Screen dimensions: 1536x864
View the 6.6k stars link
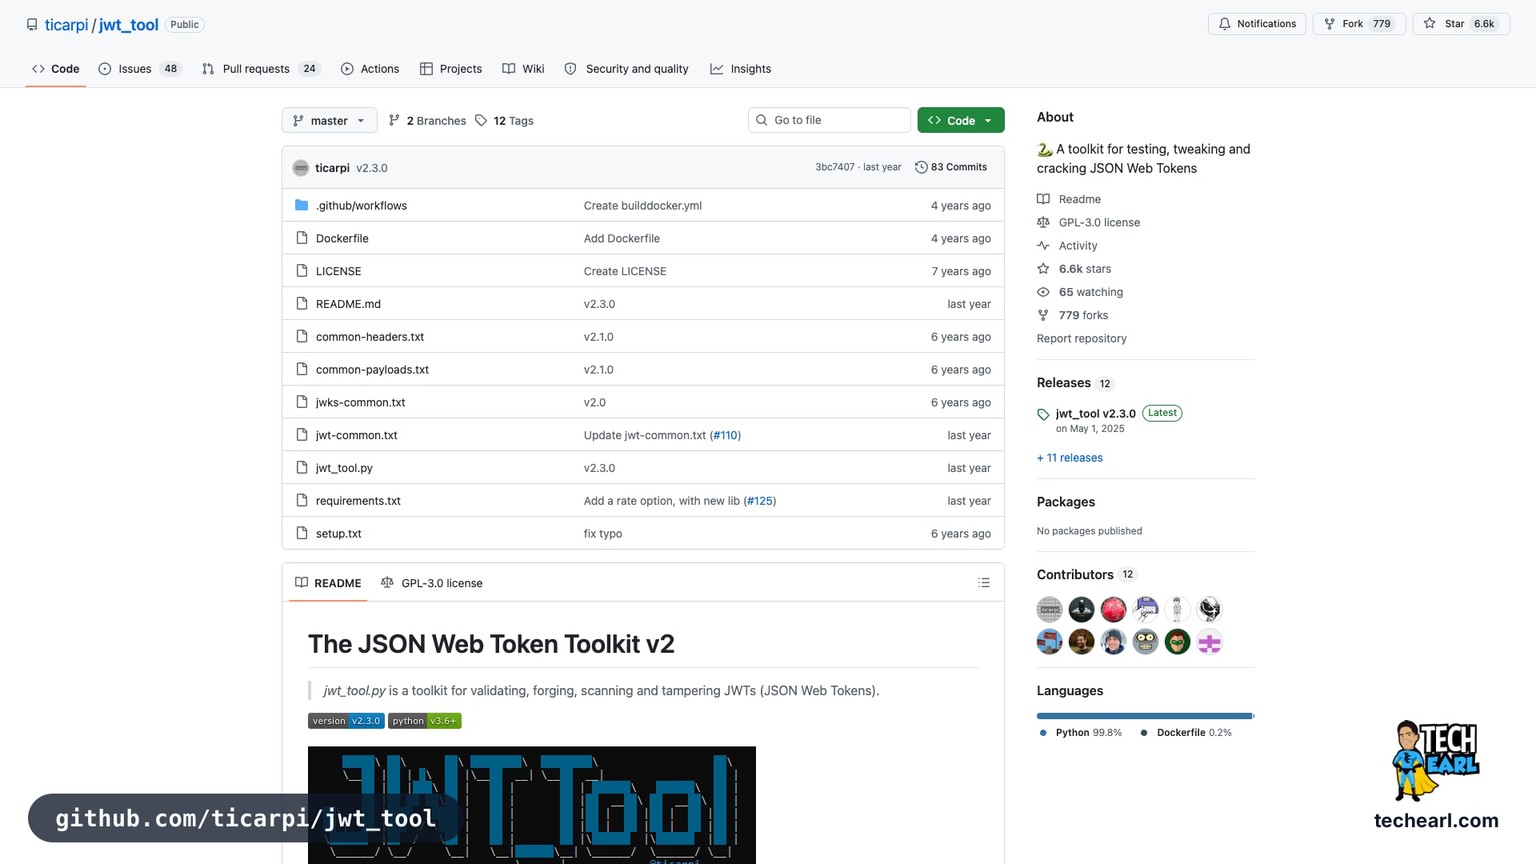[x=1074, y=269]
